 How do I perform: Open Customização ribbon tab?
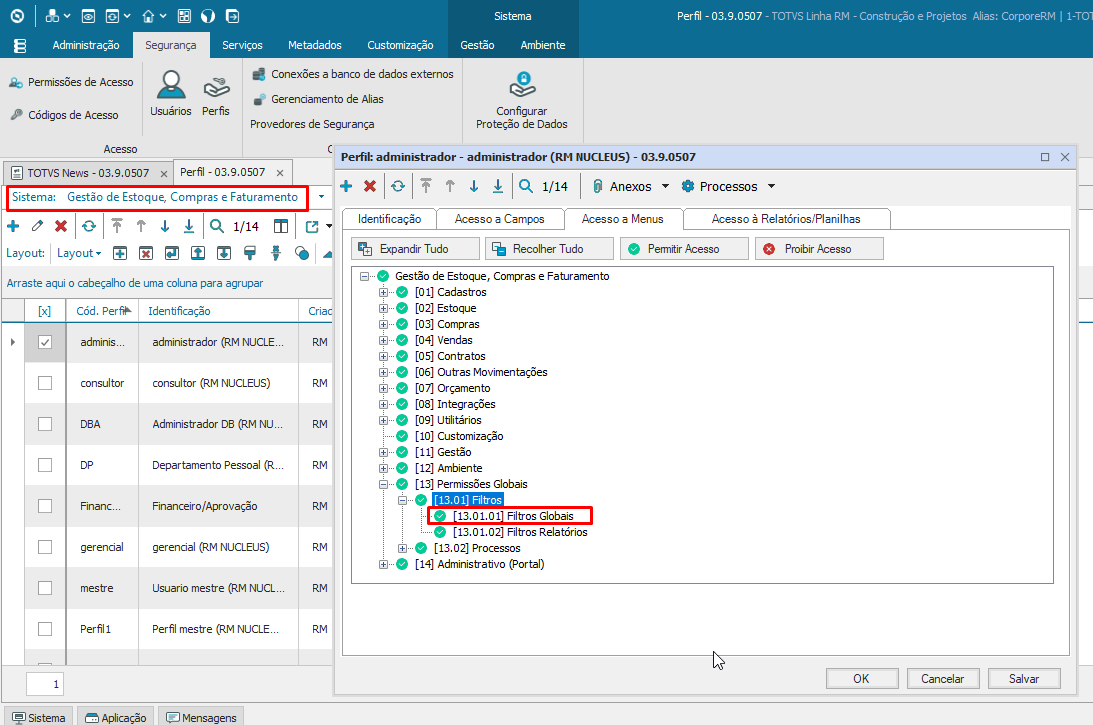[400, 45]
